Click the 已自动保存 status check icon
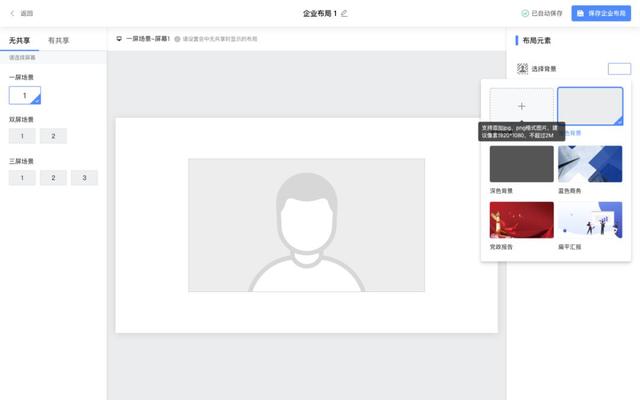The height and width of the screenshot is (400, 640). (525, 13)
